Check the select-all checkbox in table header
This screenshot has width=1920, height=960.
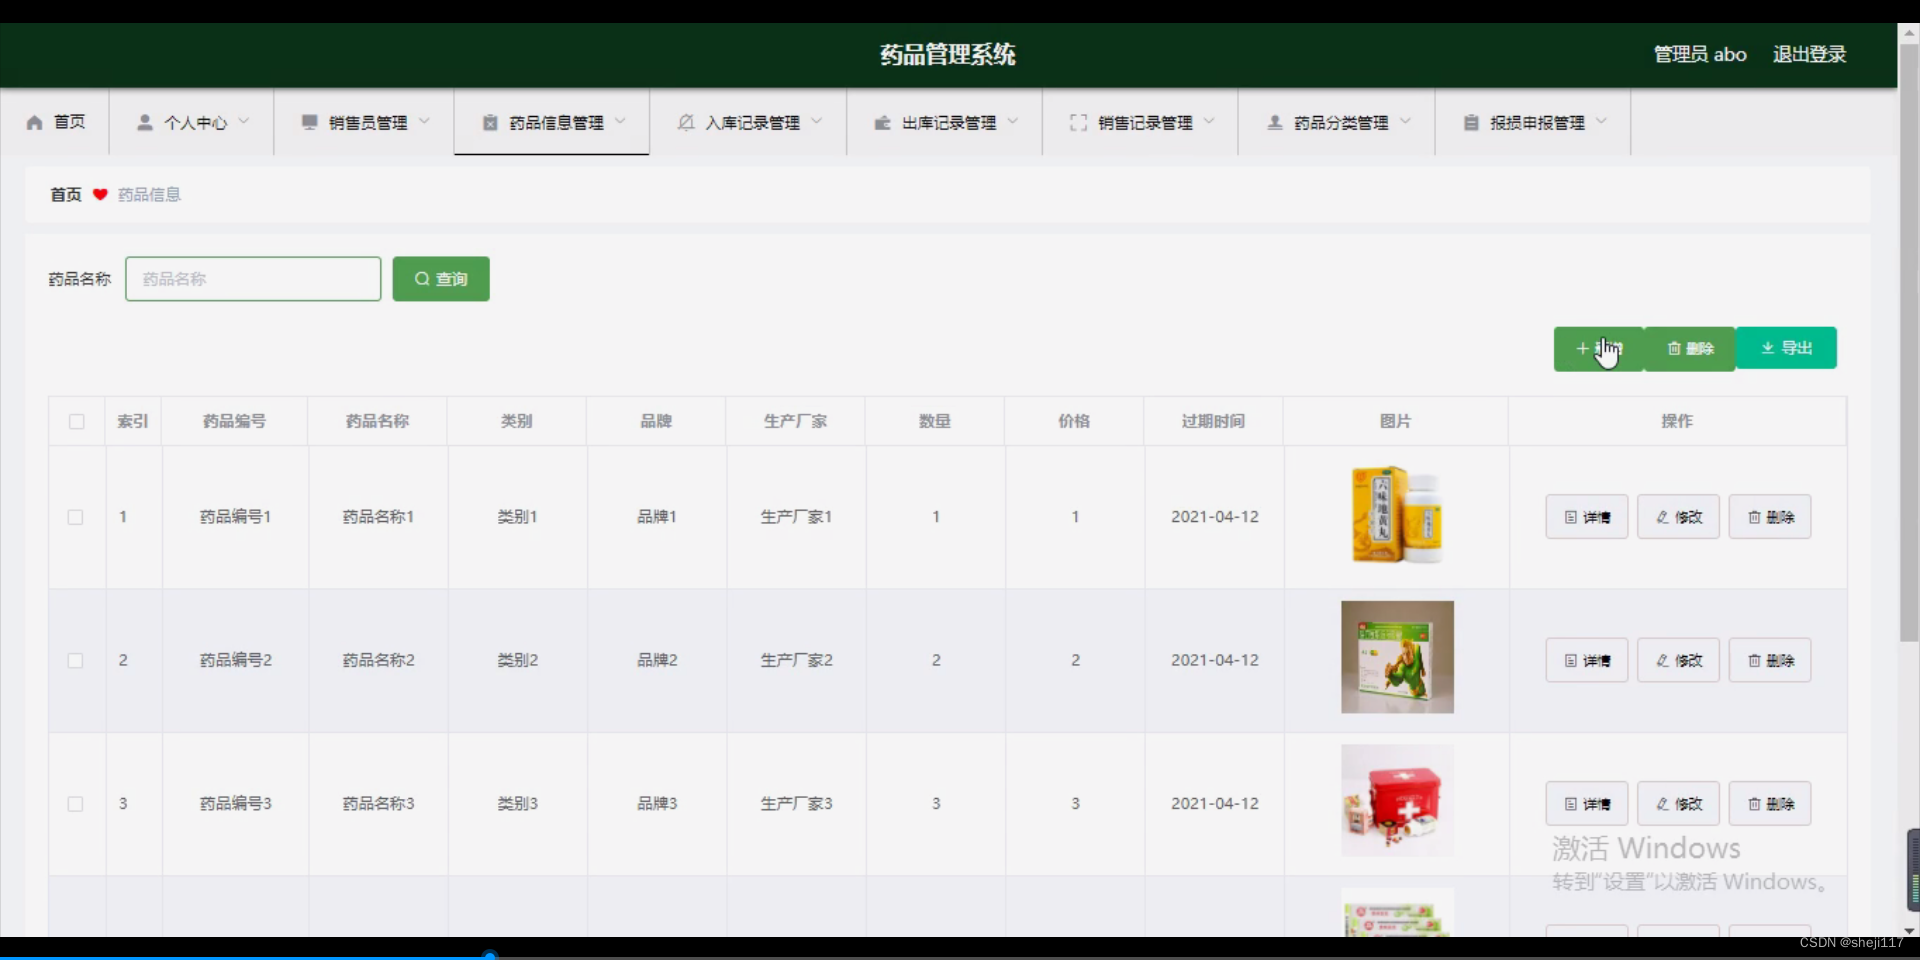[x=76, y=421]
